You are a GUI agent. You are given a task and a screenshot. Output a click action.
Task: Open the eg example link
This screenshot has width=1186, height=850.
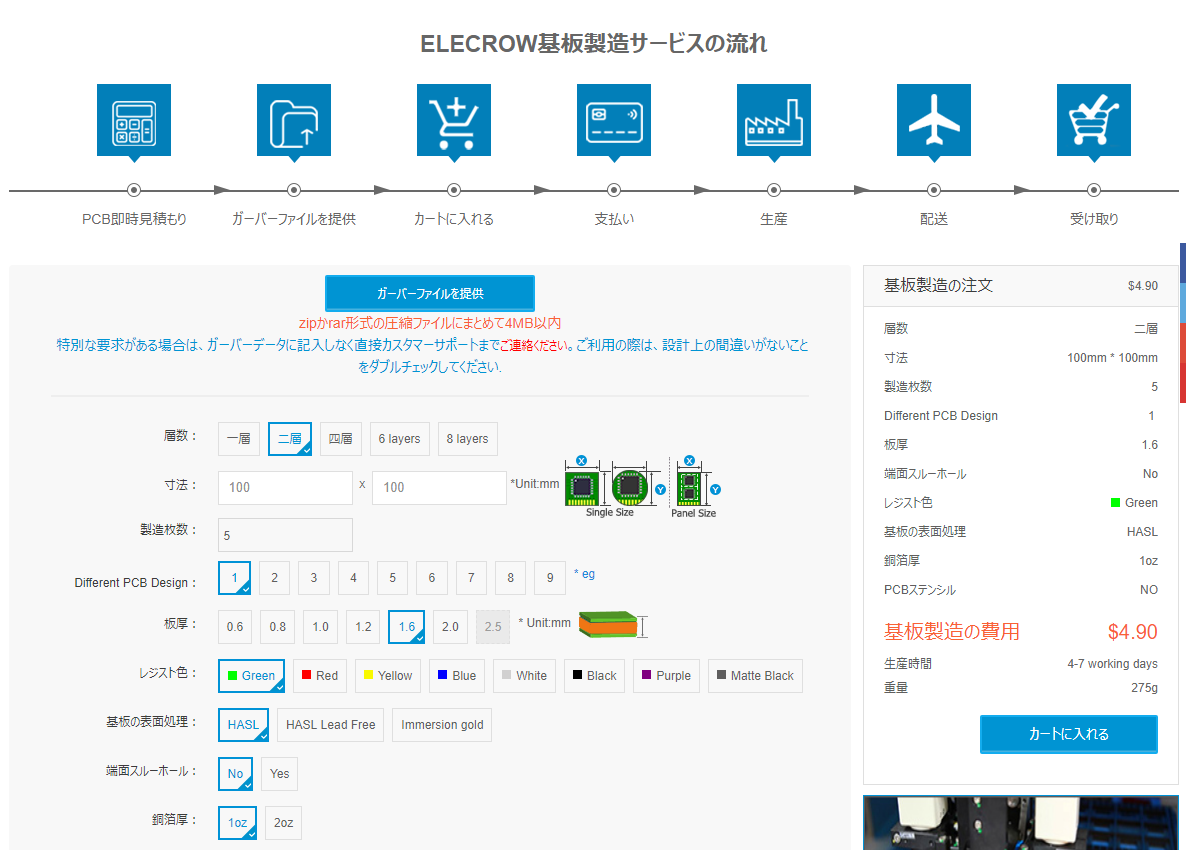pos(588,574)
